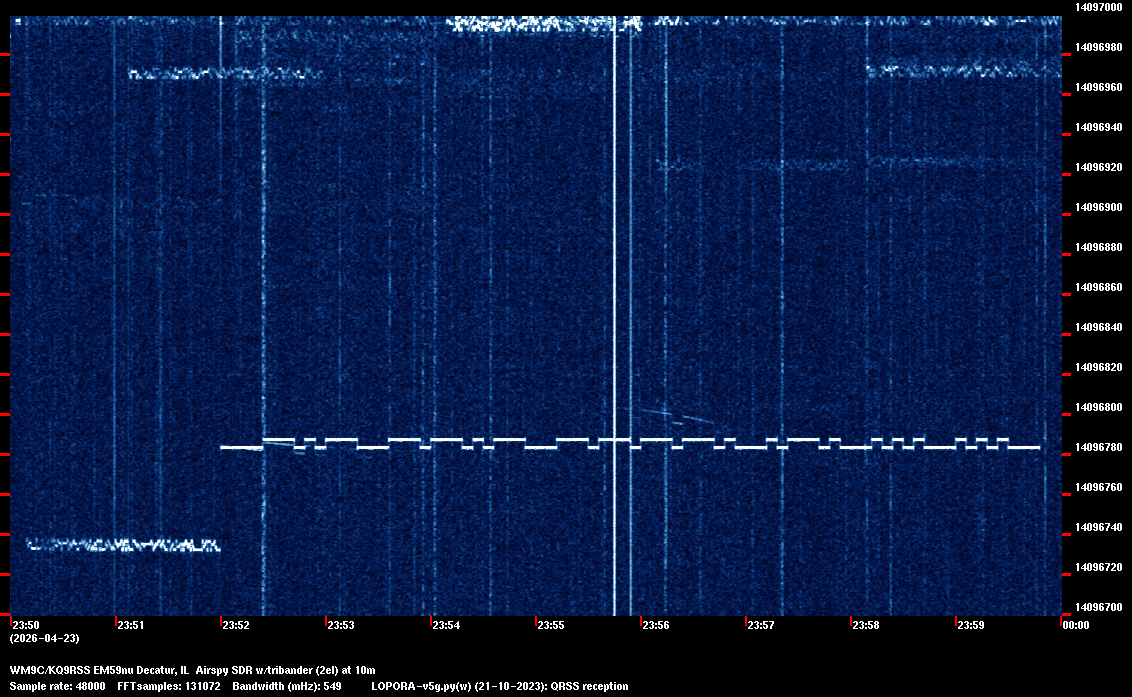Click the LOPORA-v5g.py QRSS reception text

click(499, 686)
